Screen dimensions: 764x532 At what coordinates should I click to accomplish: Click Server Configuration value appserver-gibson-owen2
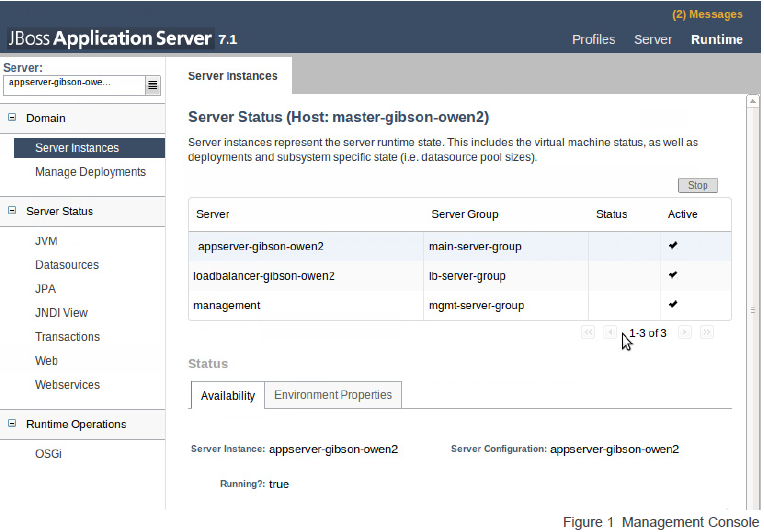(x=614, y=449)
